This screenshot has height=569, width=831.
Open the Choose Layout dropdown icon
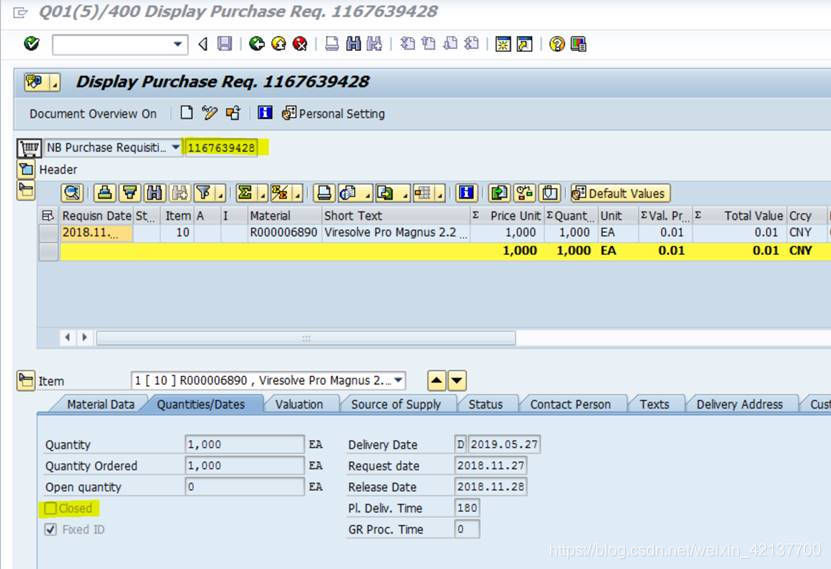pyautogui.click(x=429, y=193)
